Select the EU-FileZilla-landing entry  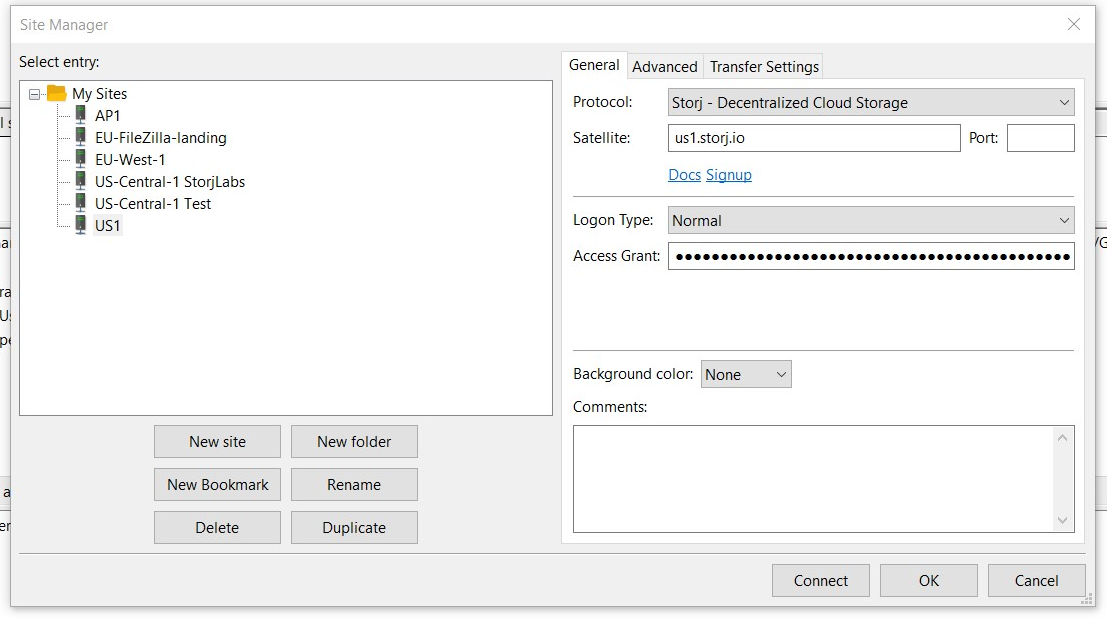[161, 138]
